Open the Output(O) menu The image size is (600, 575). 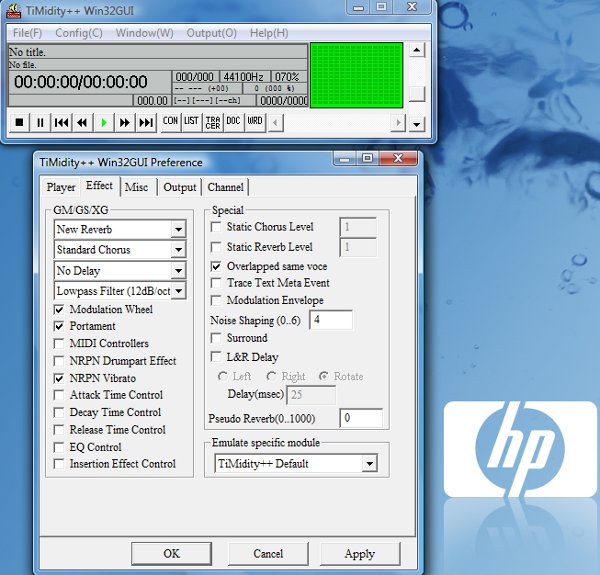[212, 33]
